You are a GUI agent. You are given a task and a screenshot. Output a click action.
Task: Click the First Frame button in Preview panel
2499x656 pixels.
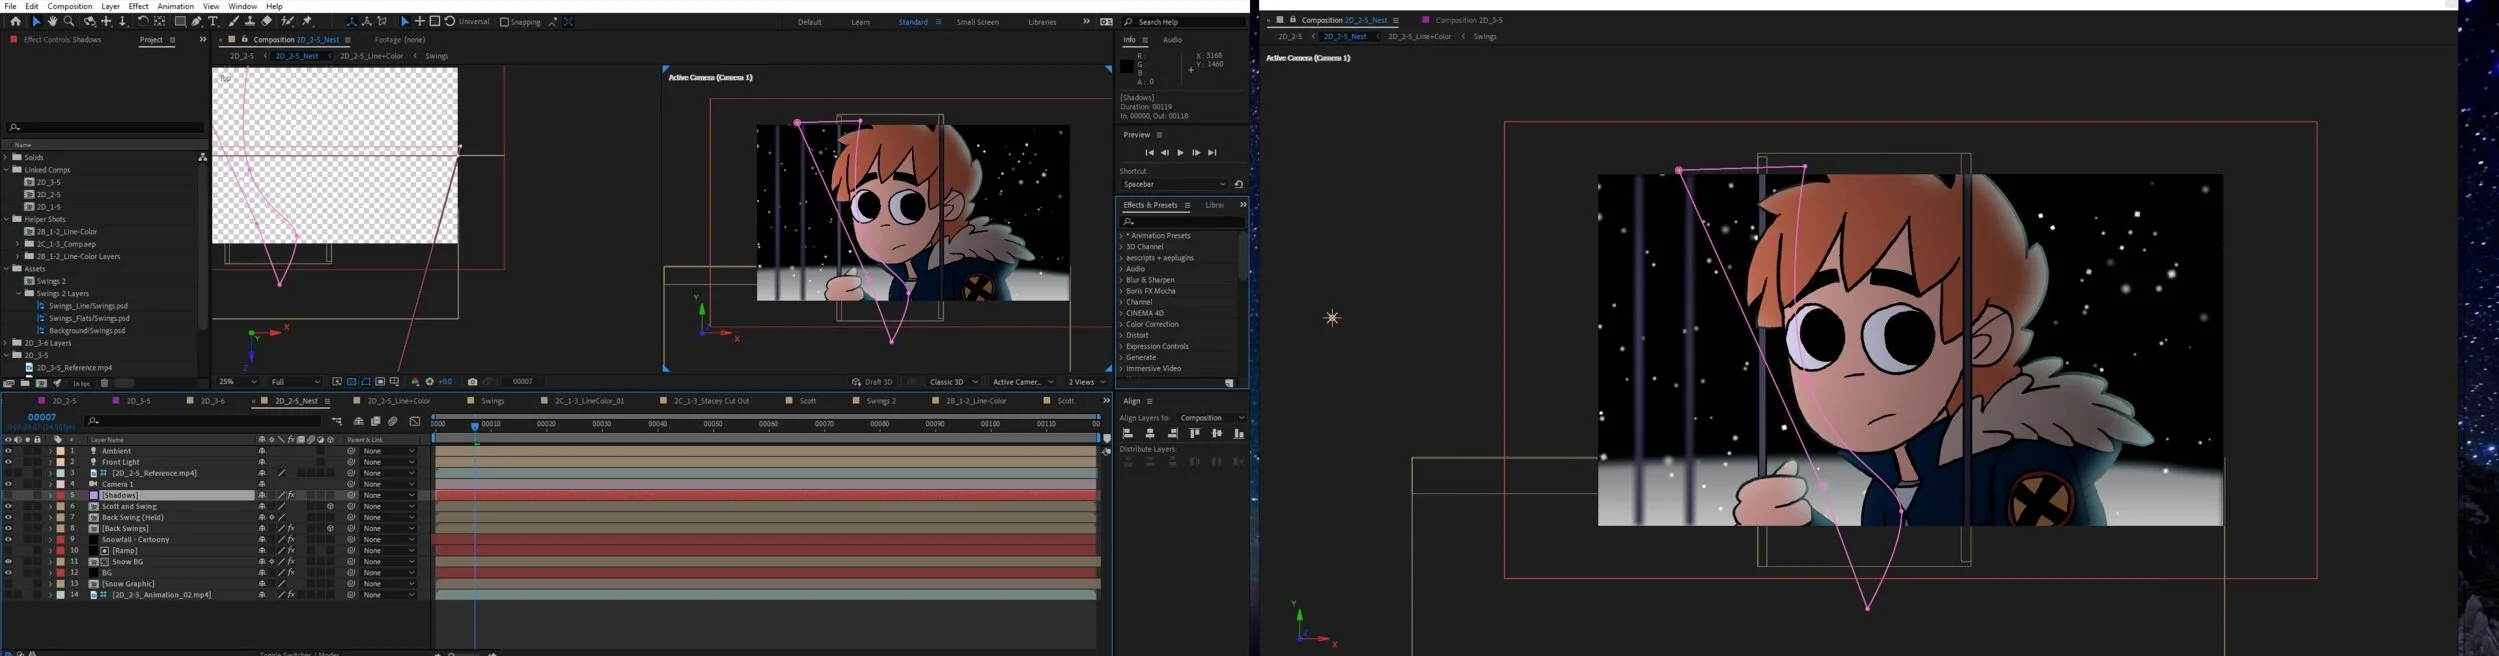[1150, 153]
